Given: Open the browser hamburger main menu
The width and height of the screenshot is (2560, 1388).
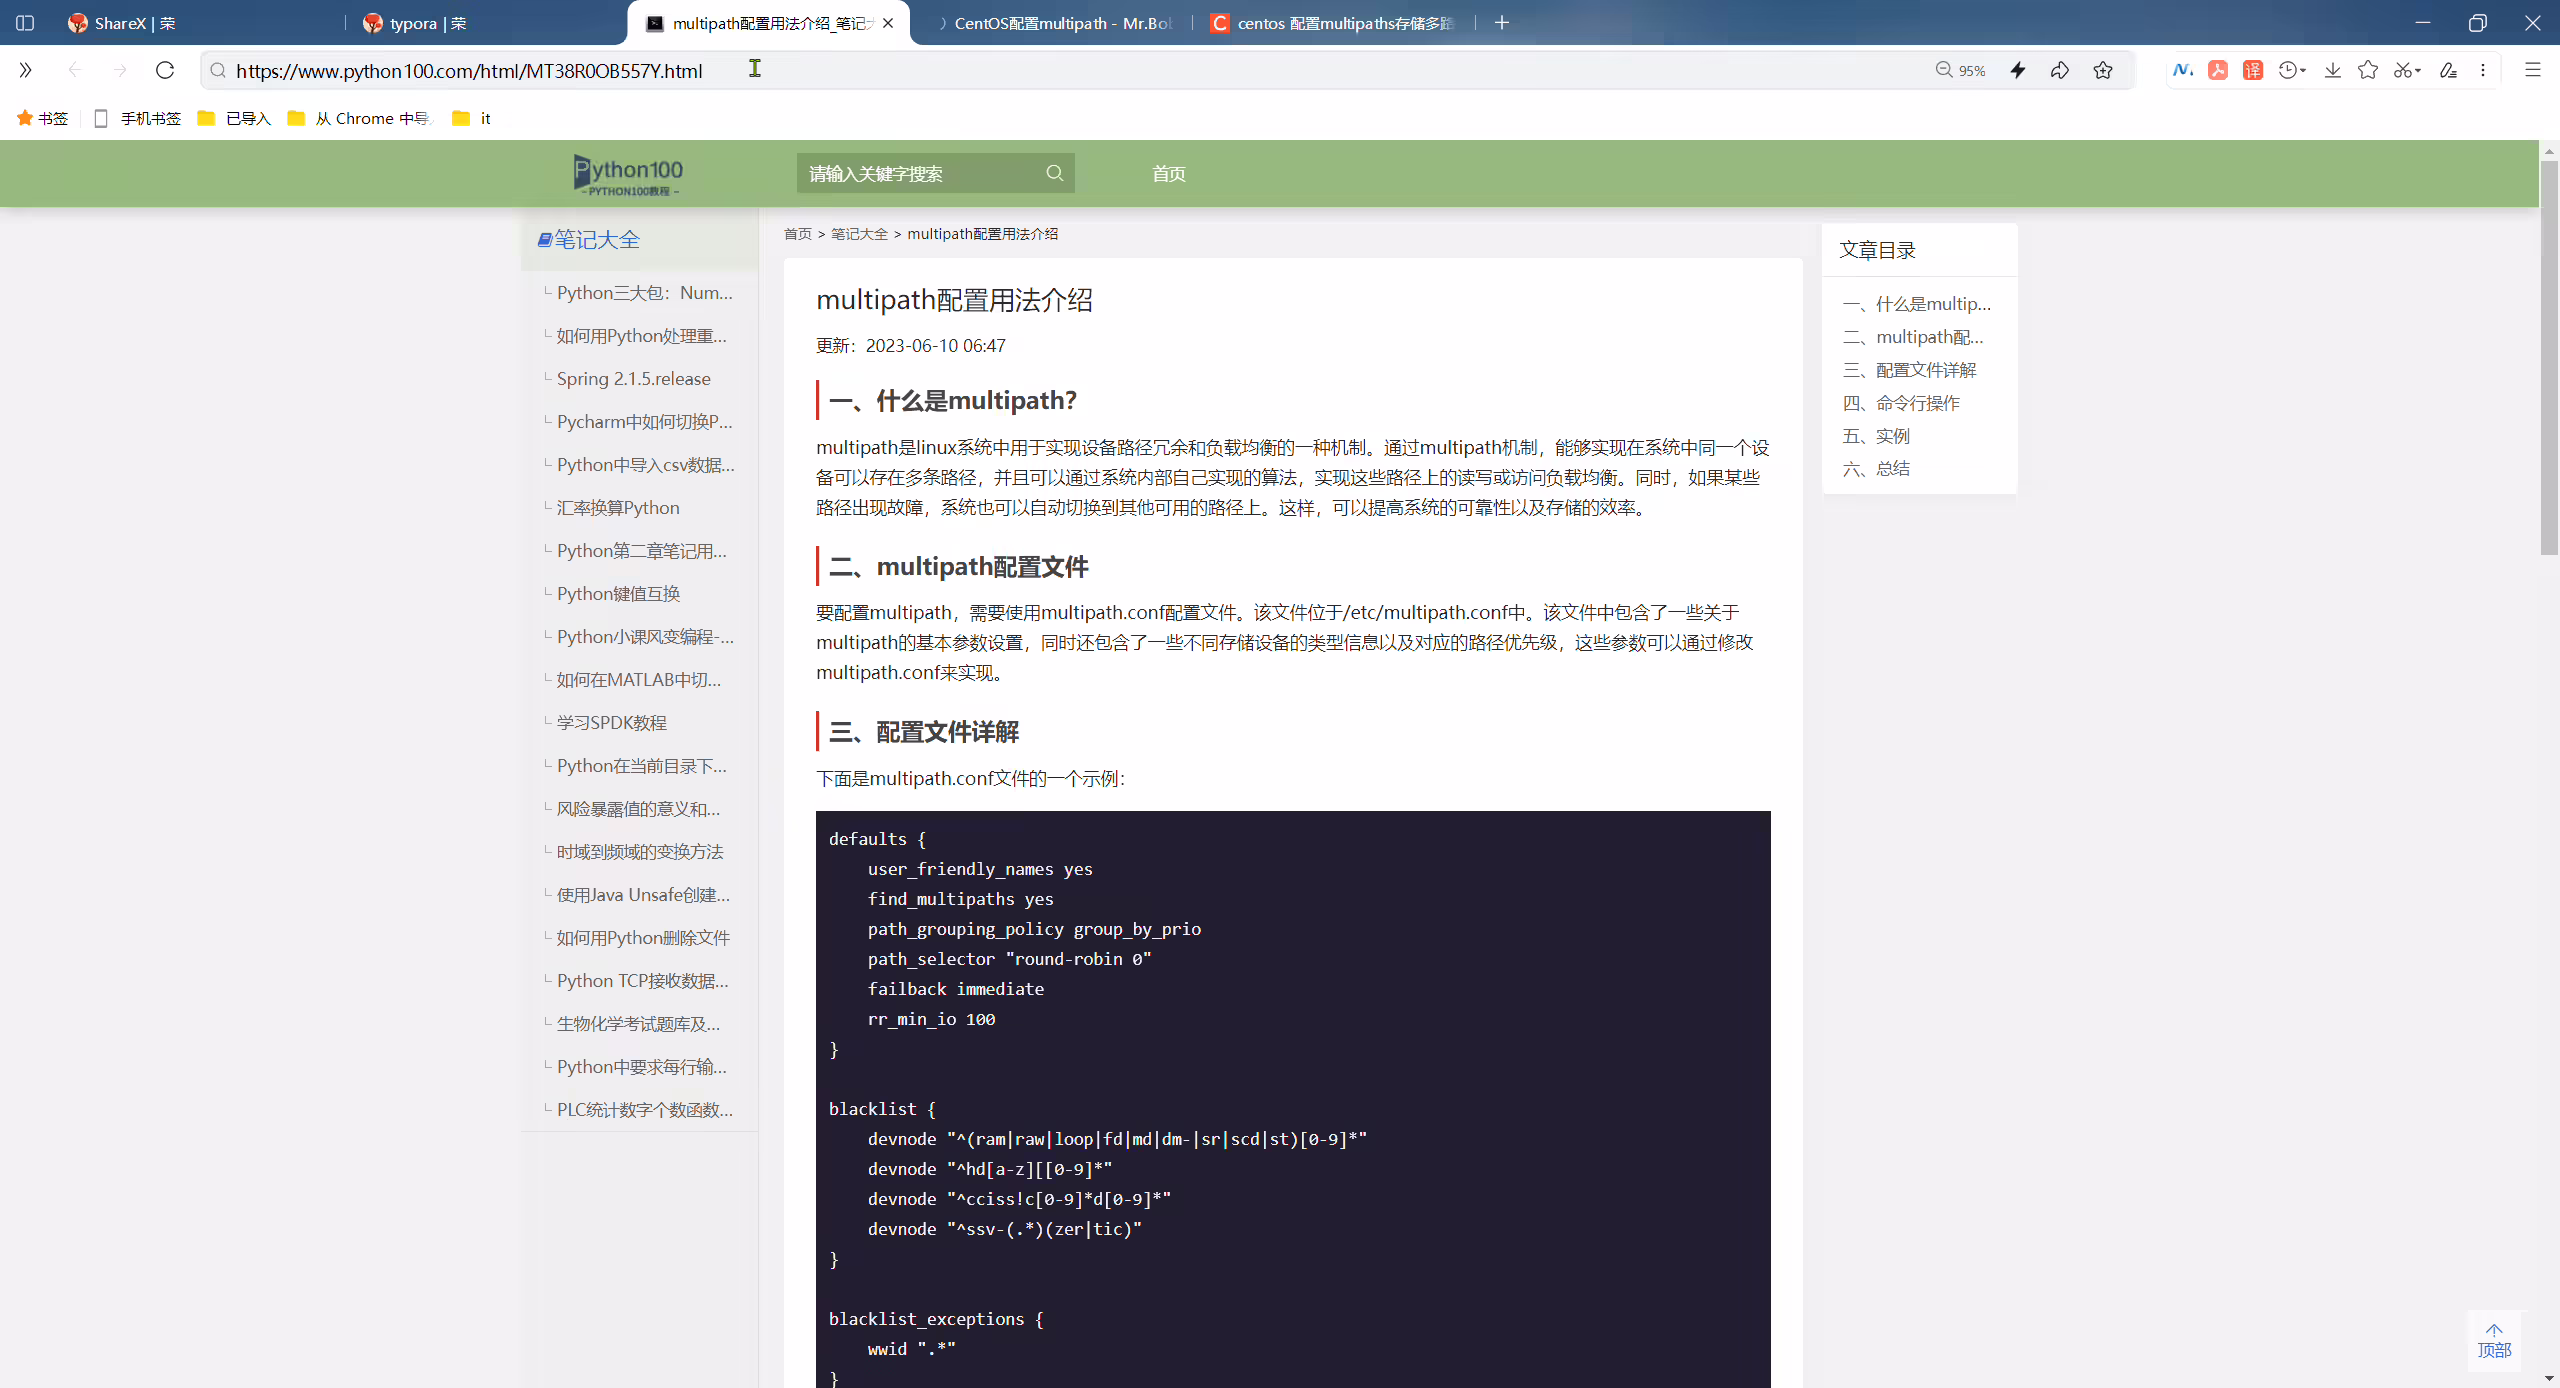Looking at the screenshot, I should point(2533,70).
